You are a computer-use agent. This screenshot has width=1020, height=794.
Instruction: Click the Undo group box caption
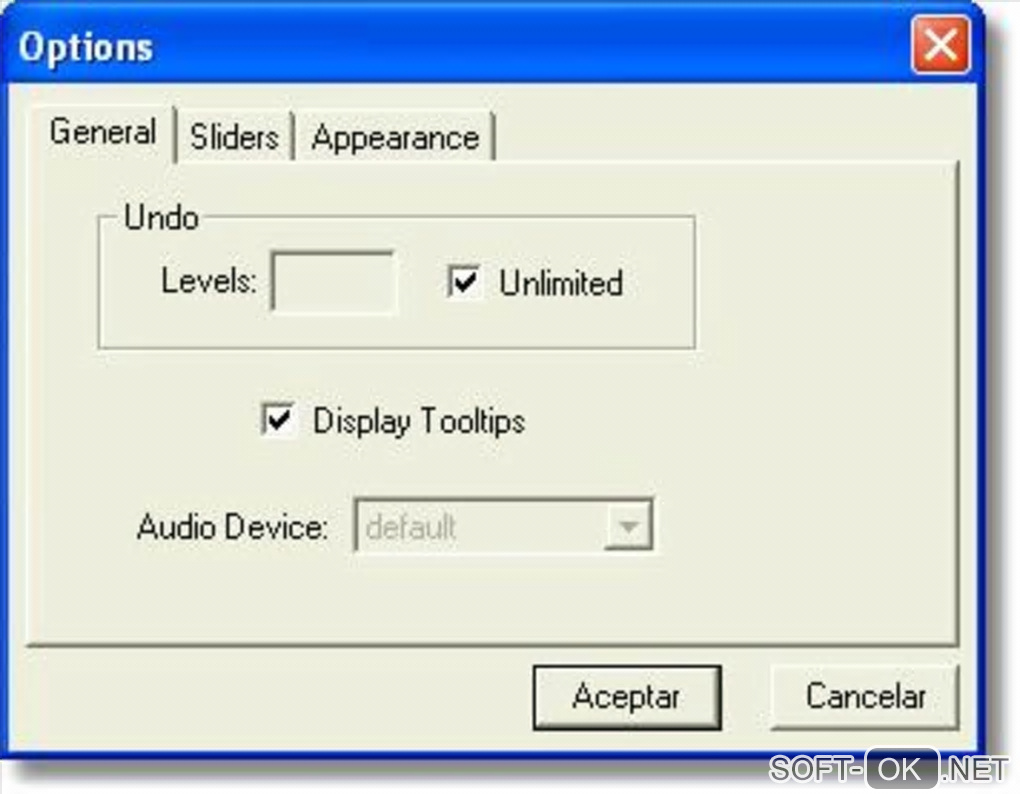tap(161, 217)
